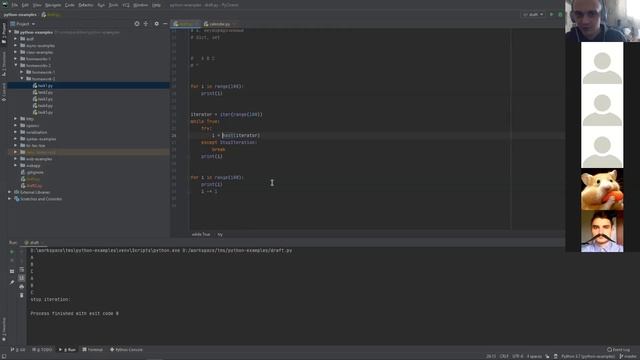
Task: Open the Git tool window button
Action: pos(18,350)
